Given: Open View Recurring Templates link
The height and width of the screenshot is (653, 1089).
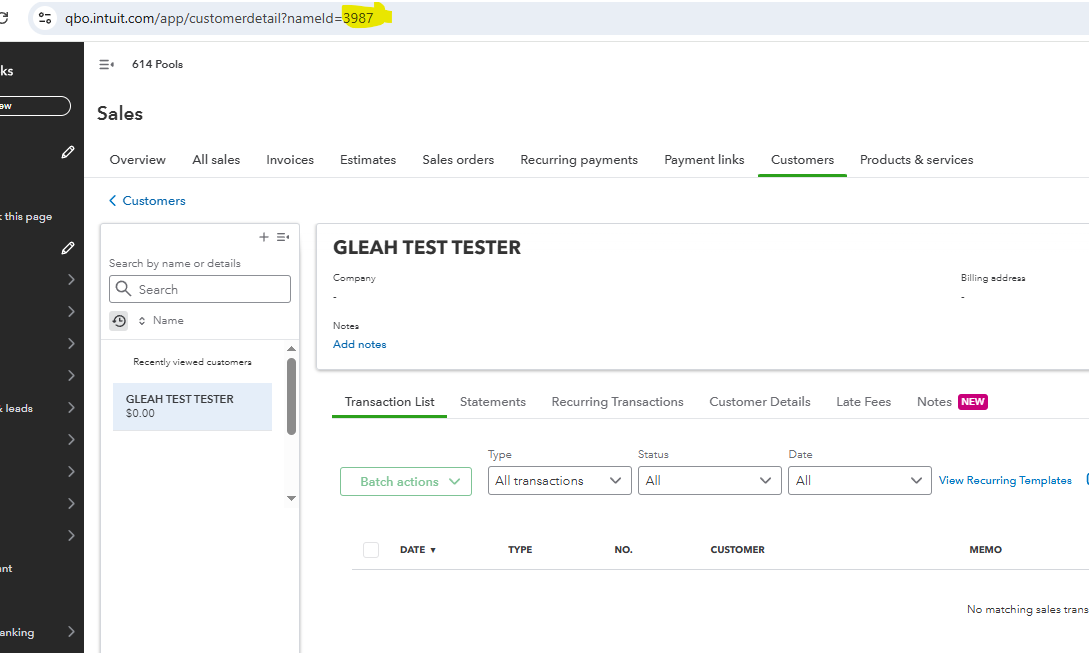Looking at the screenshot, I should pos(1004,481).
